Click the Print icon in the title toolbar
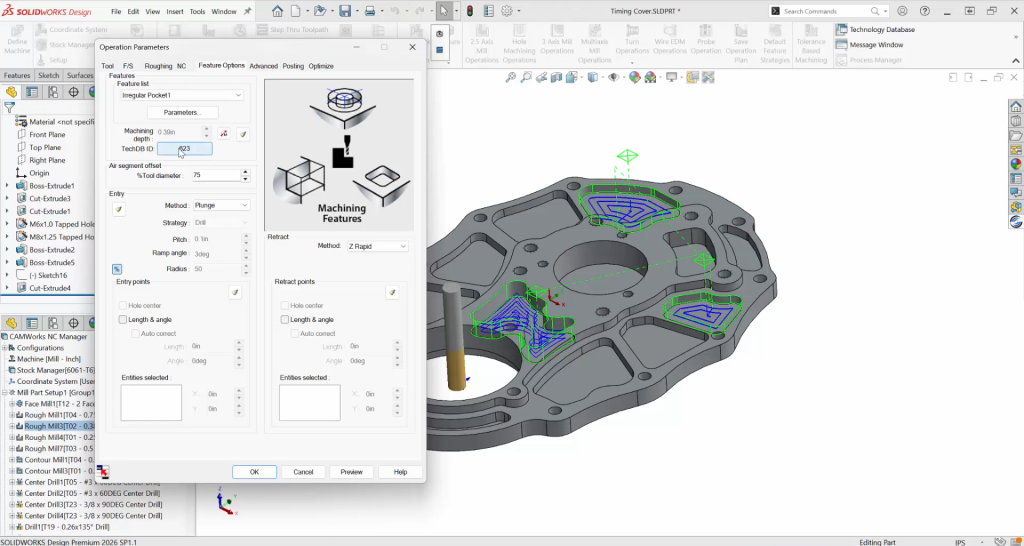1024x546 pixels. 370,11
